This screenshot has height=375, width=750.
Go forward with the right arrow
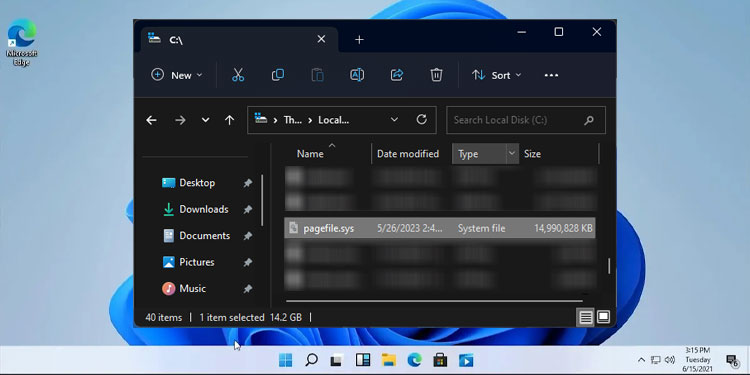click(180, 120)
